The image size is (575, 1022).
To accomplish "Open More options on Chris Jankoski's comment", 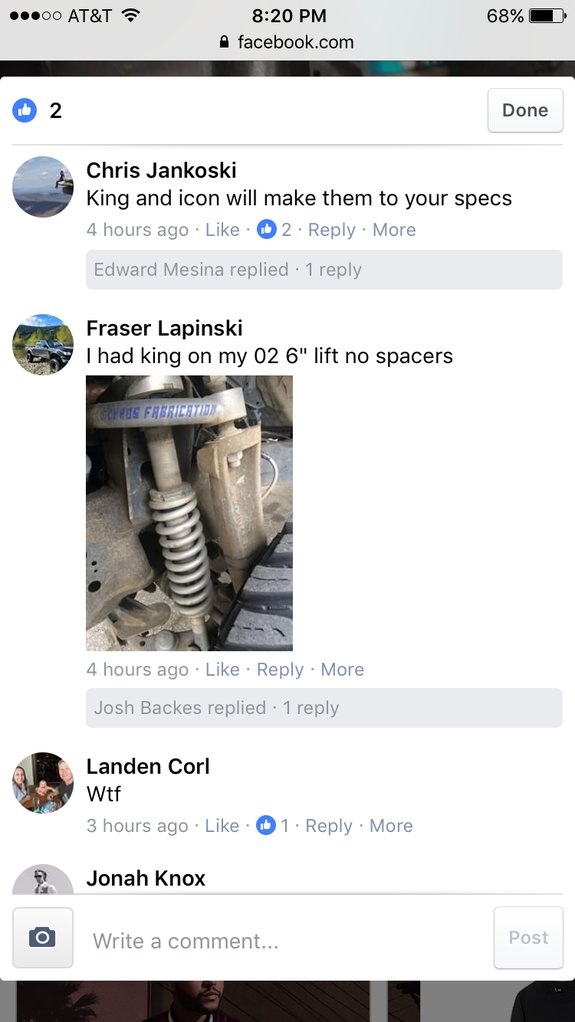I will click(x=394, y=229).
